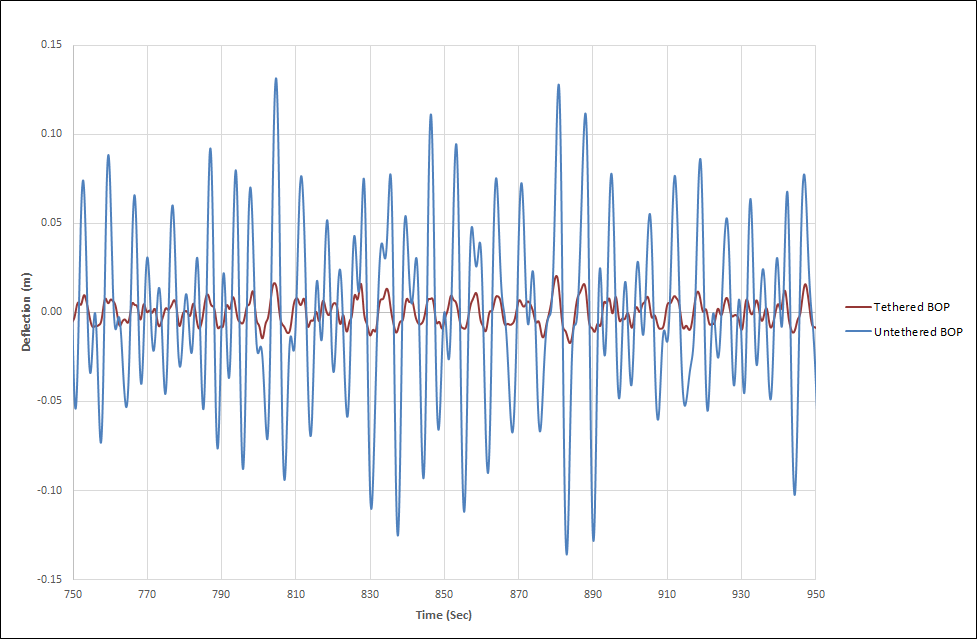The width and height of the screenshot is (977, 639).
Task: Click the 0.15 label on the Y axis
Action: 50,45
